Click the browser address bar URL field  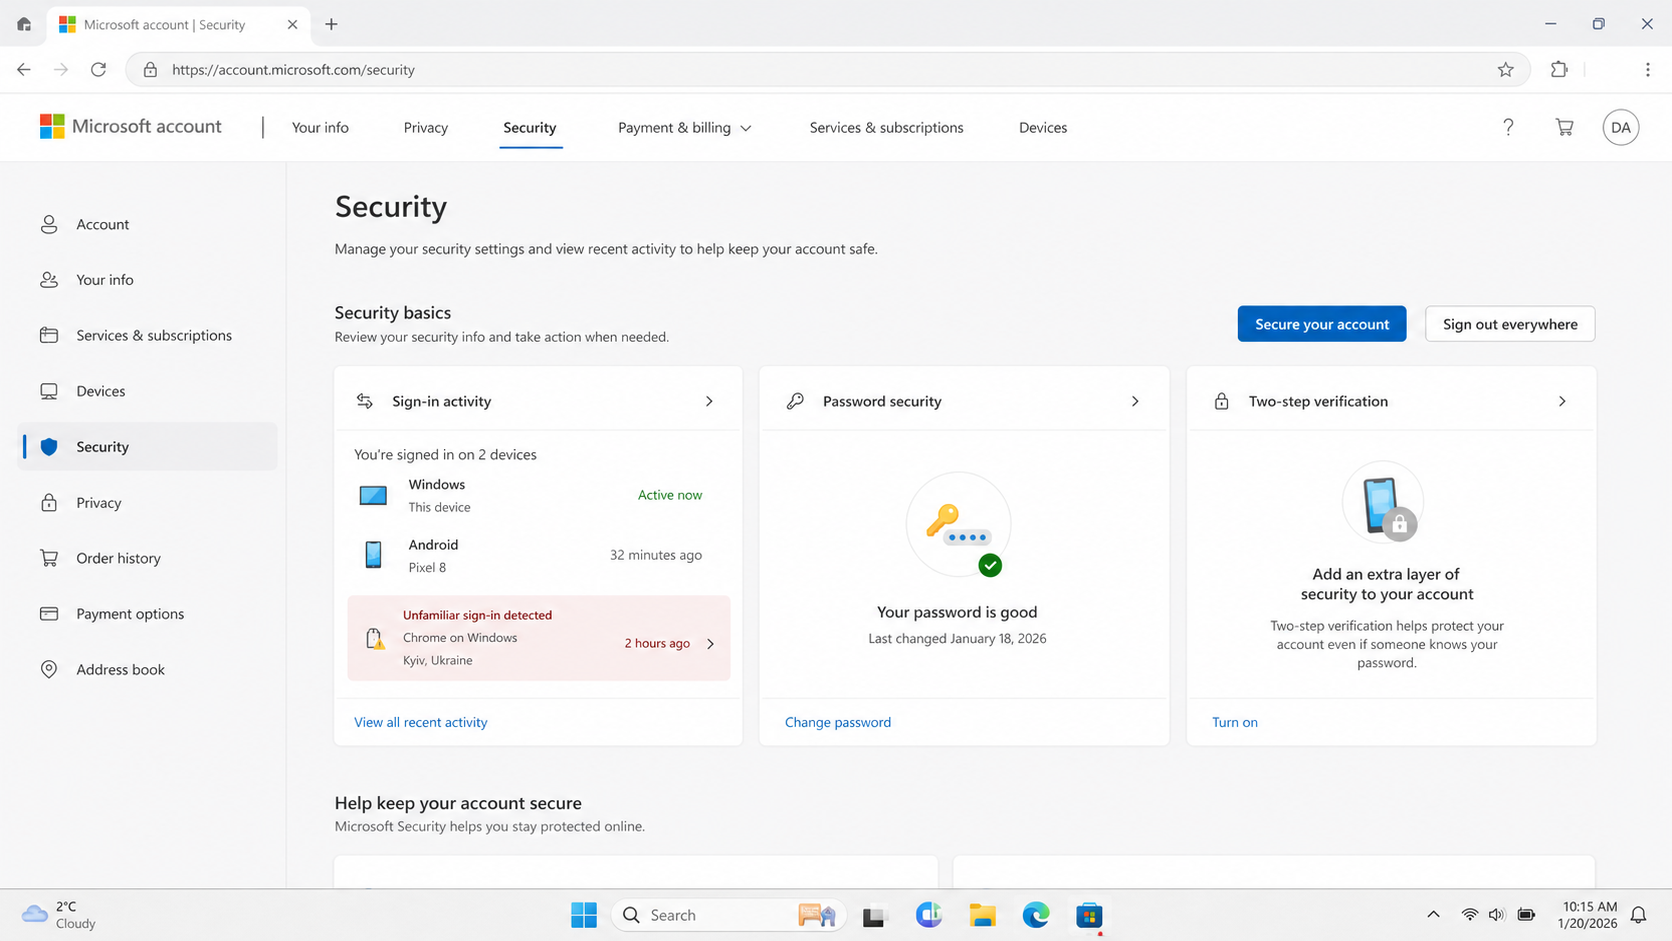tap(828, 69)
